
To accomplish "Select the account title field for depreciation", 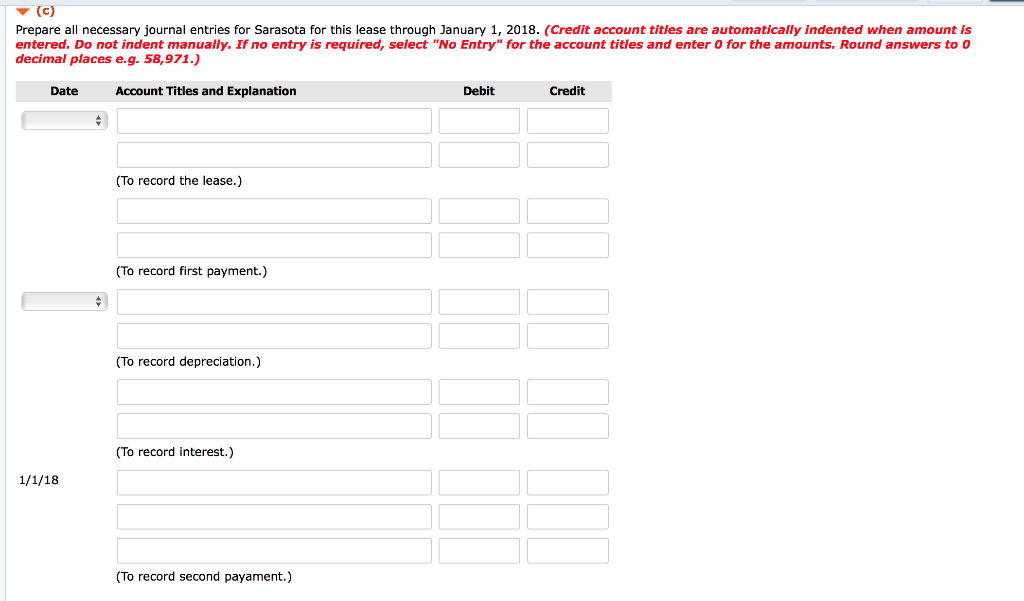I will tap(274, 301).
